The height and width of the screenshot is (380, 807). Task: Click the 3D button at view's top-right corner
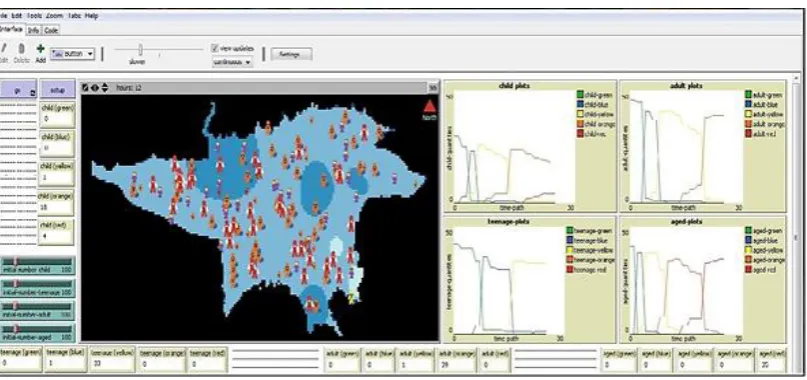(x=433, y=88)
